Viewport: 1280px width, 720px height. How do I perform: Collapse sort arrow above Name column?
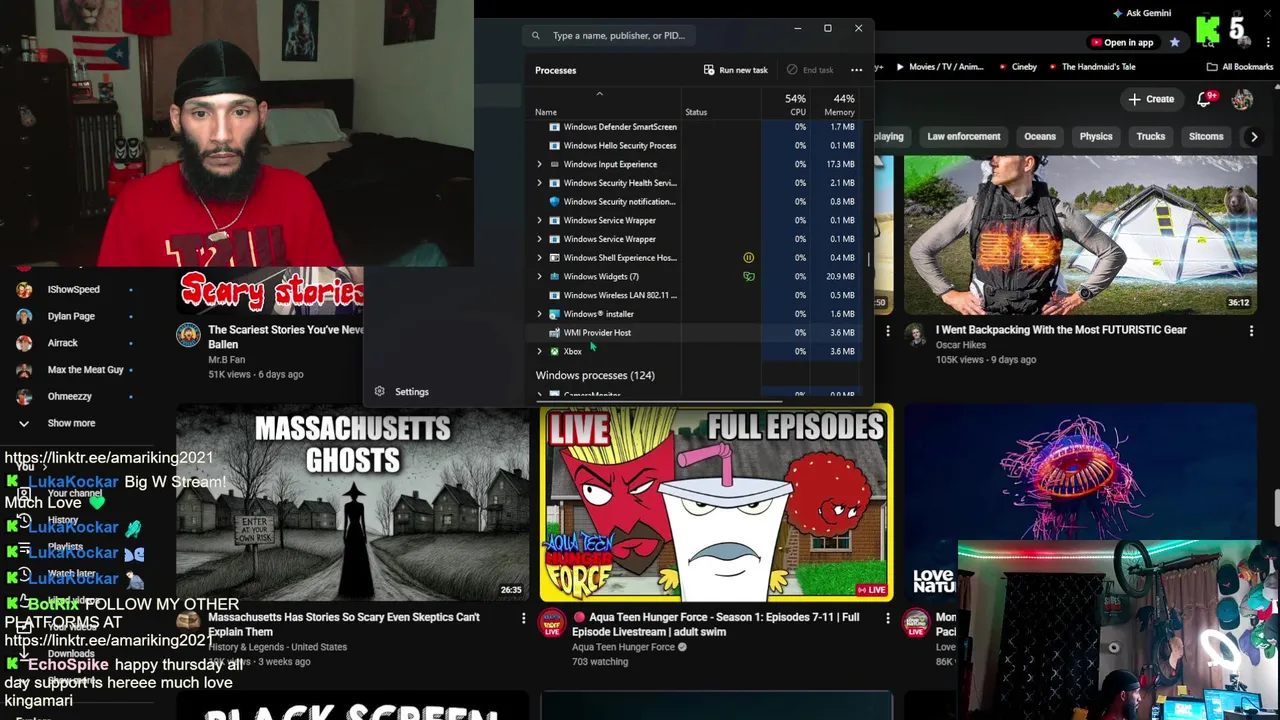pyautogui.click(x=599, y=94)
